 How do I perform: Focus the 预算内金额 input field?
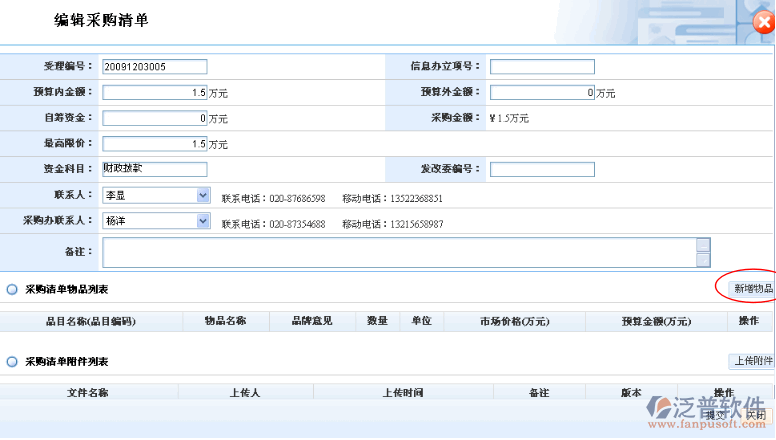click(154, 93)
